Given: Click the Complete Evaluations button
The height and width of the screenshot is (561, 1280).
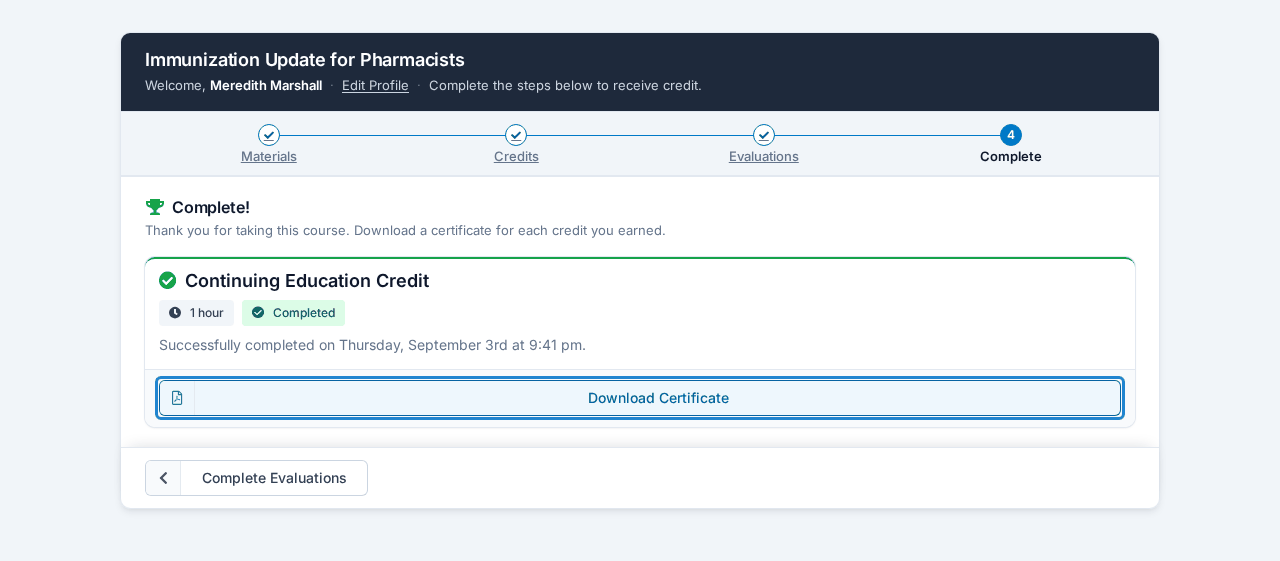Looking at the screenshot, I should point(257,478).
